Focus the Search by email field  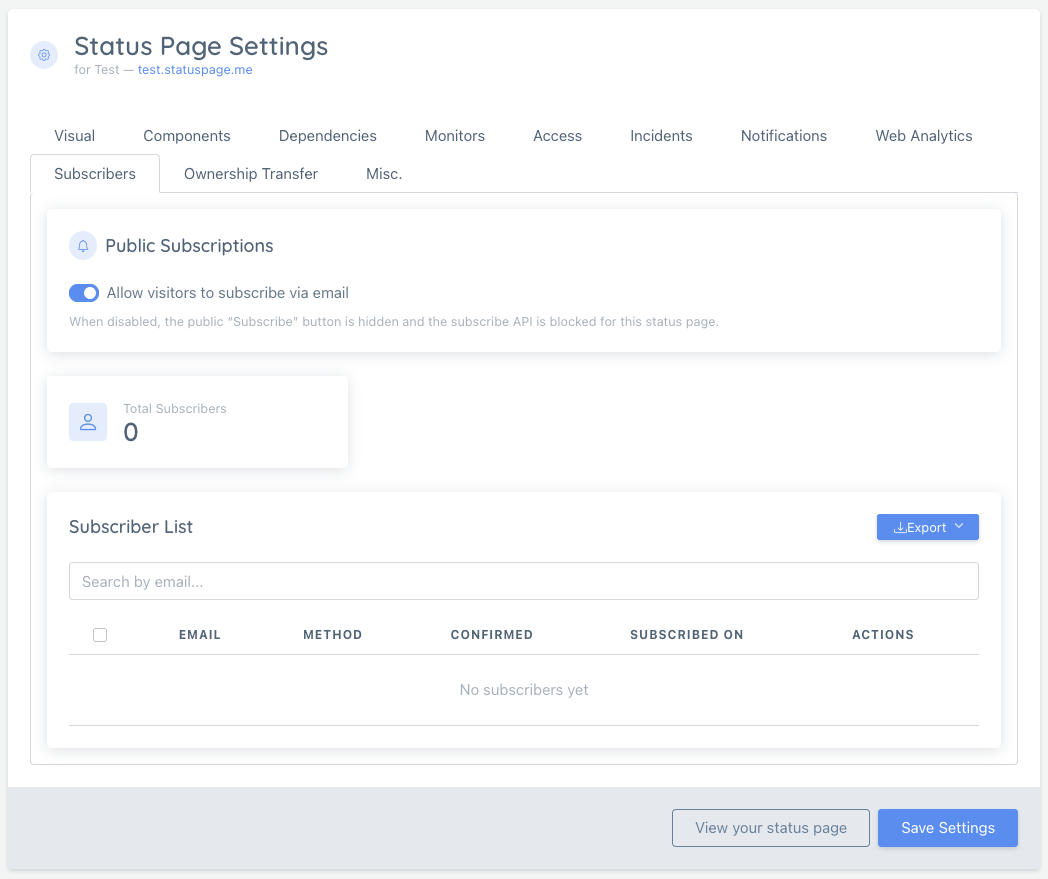pyautogui.click(x=524, y=582)
